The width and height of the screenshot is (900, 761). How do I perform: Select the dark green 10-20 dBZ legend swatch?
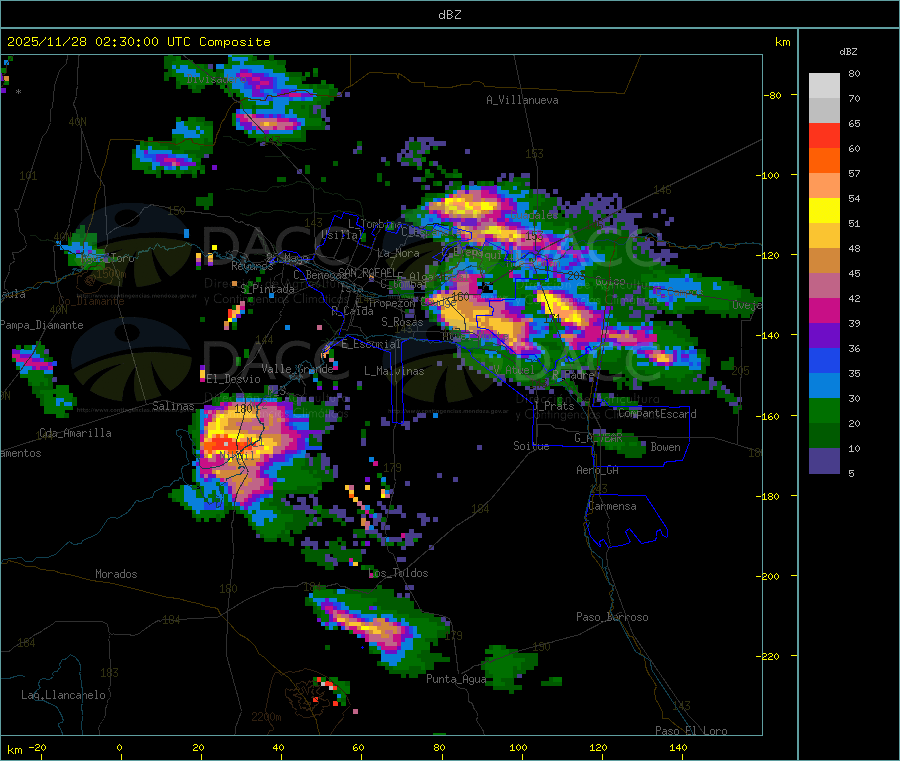click(x=824, y=436)
